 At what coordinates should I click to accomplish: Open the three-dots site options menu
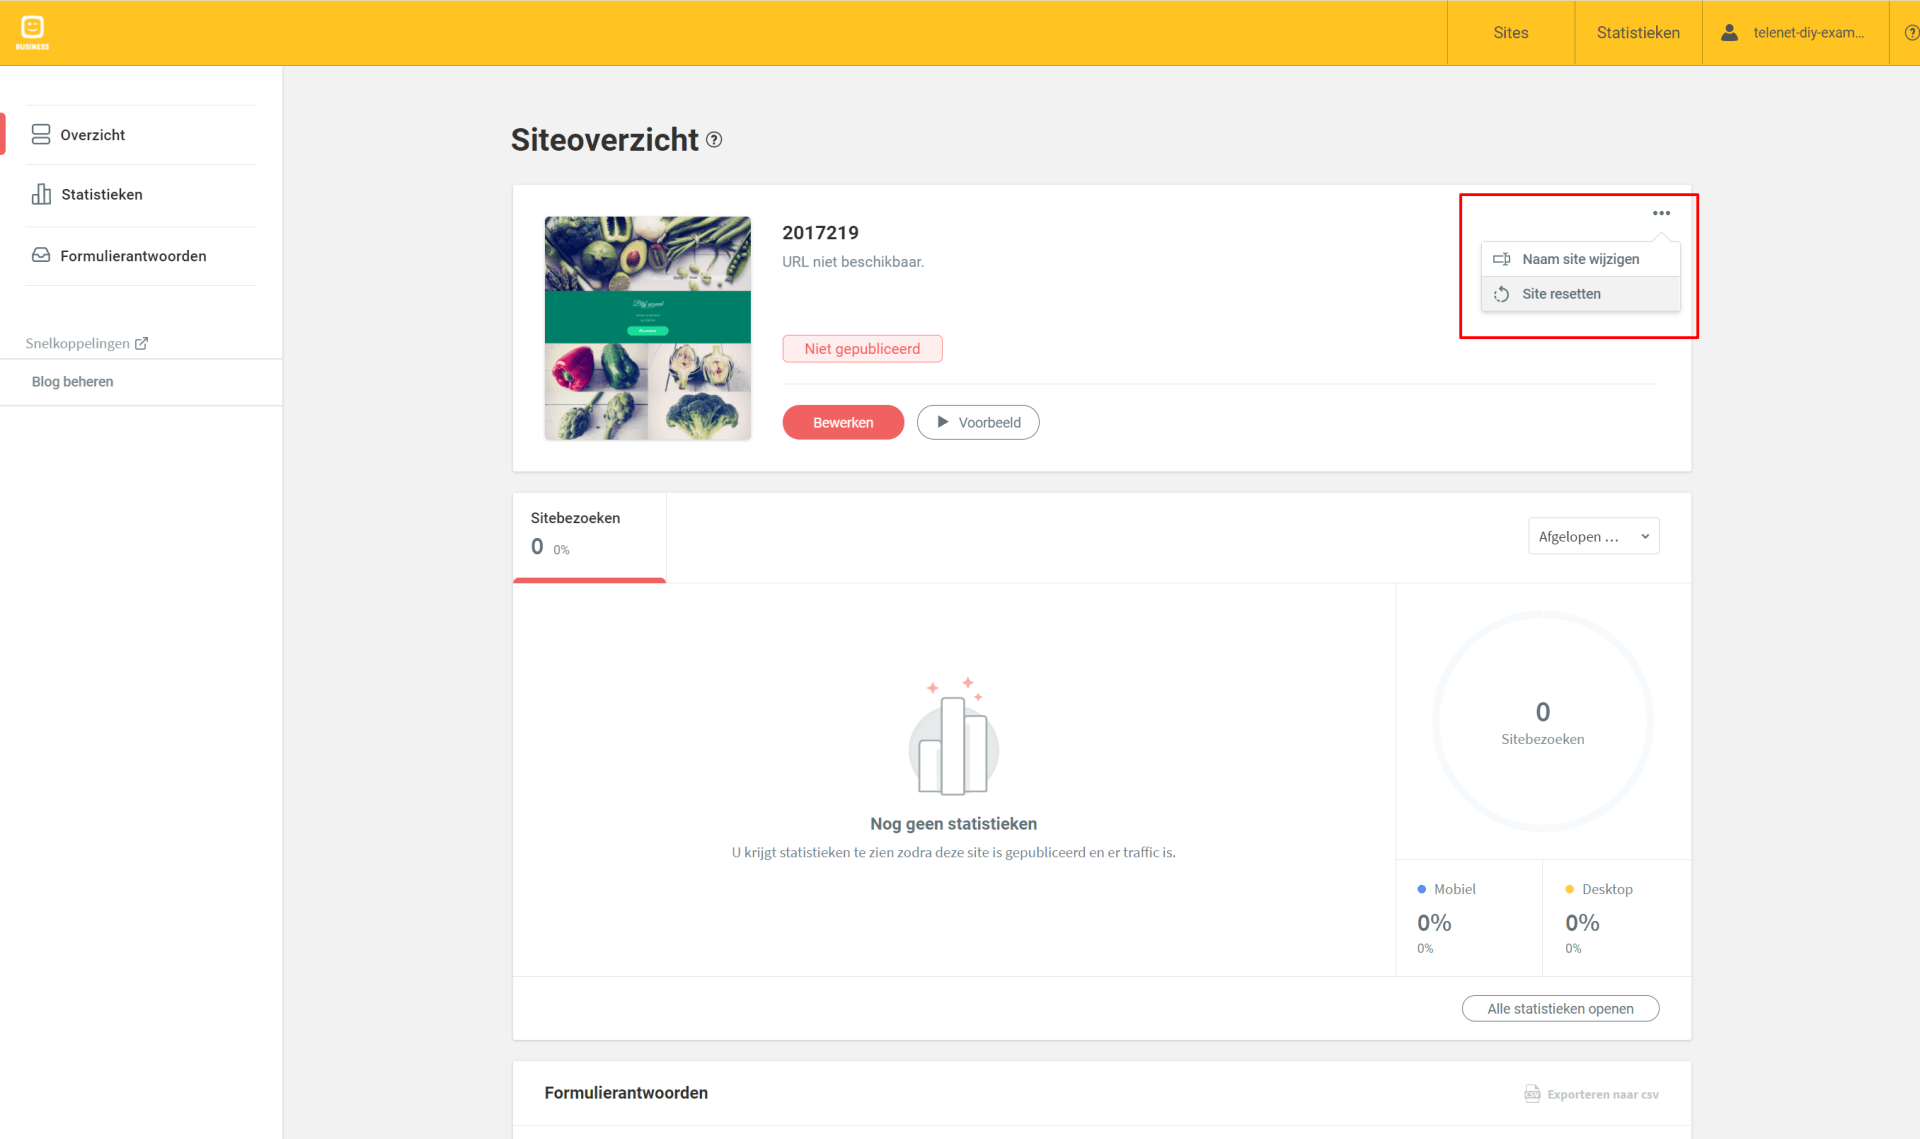1661,213
